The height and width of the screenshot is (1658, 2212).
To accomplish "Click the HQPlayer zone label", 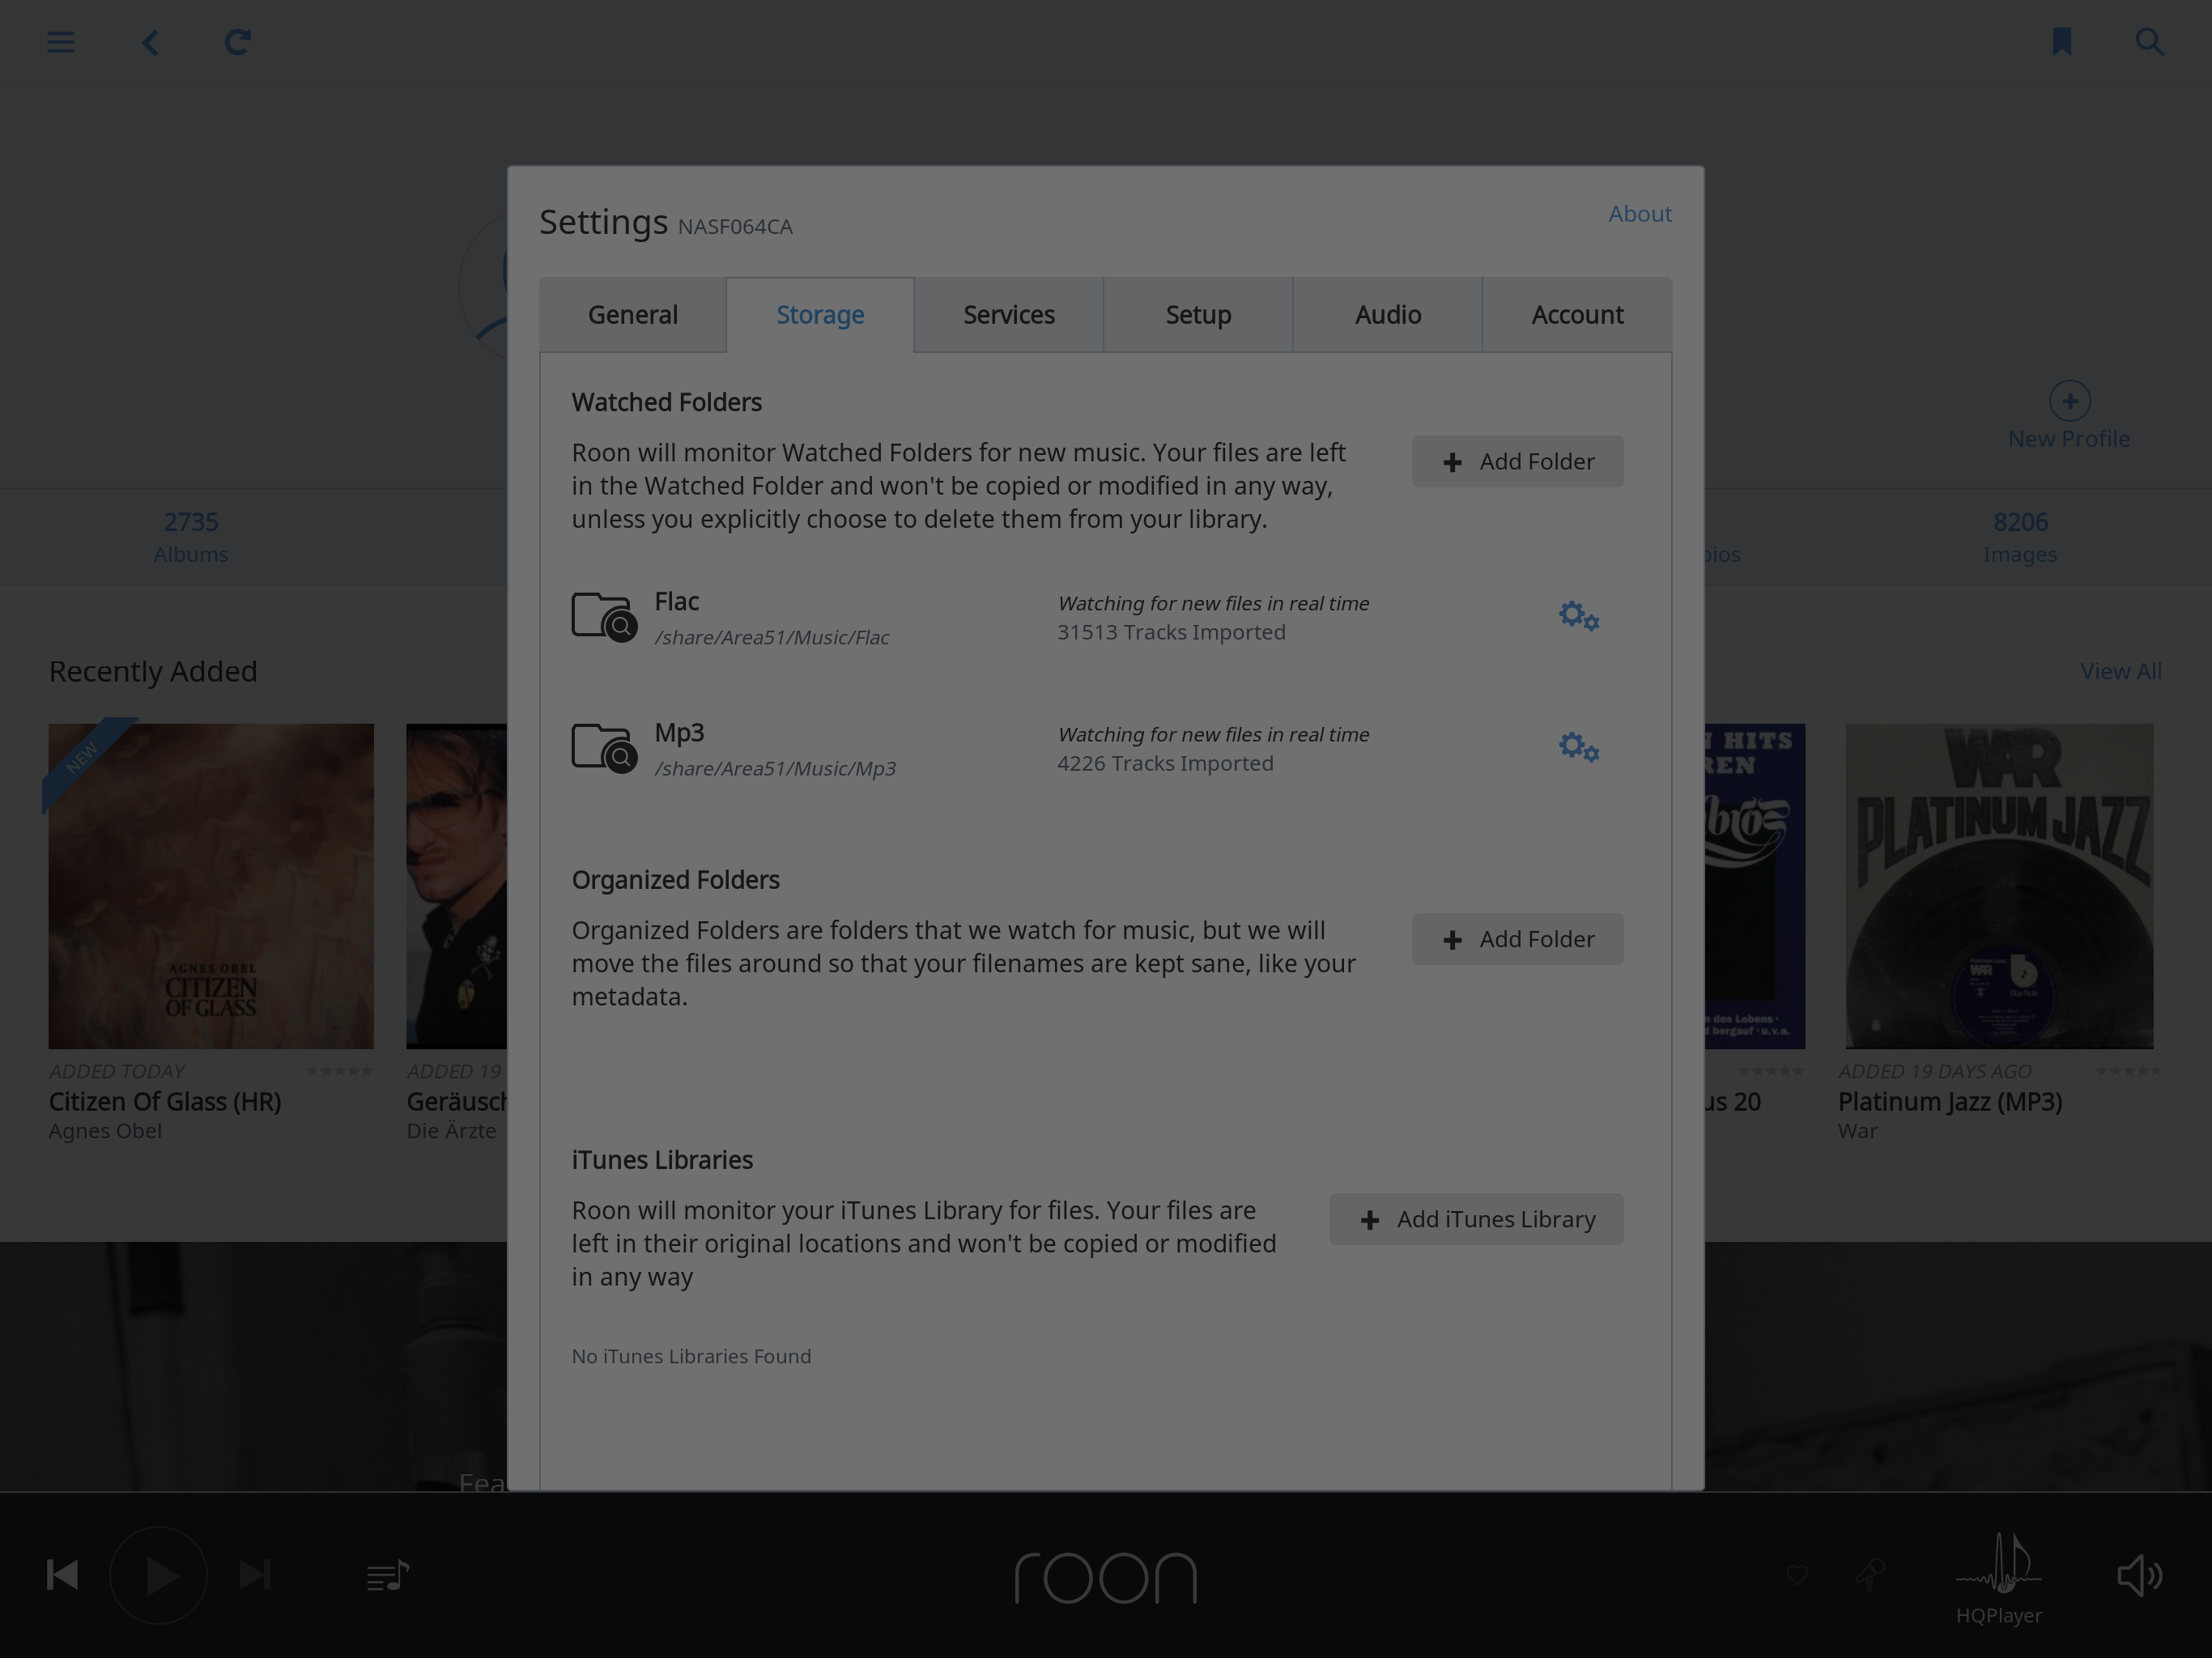I will (1999, 1615).
